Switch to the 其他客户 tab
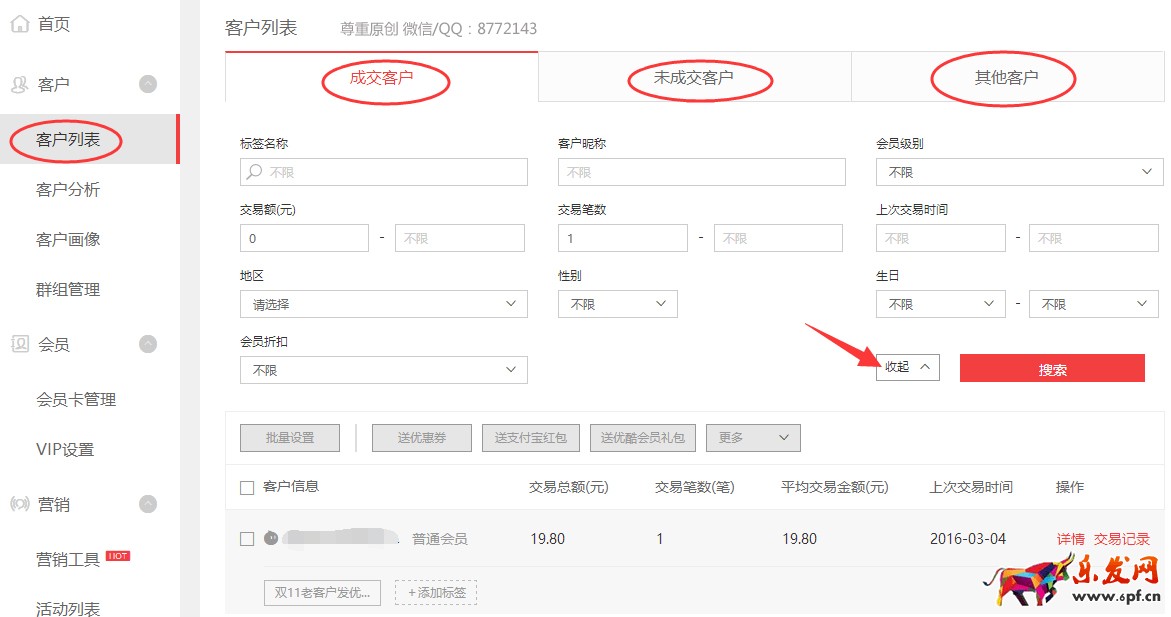This screenshot has width=1171, height=617. point(1006,78)
